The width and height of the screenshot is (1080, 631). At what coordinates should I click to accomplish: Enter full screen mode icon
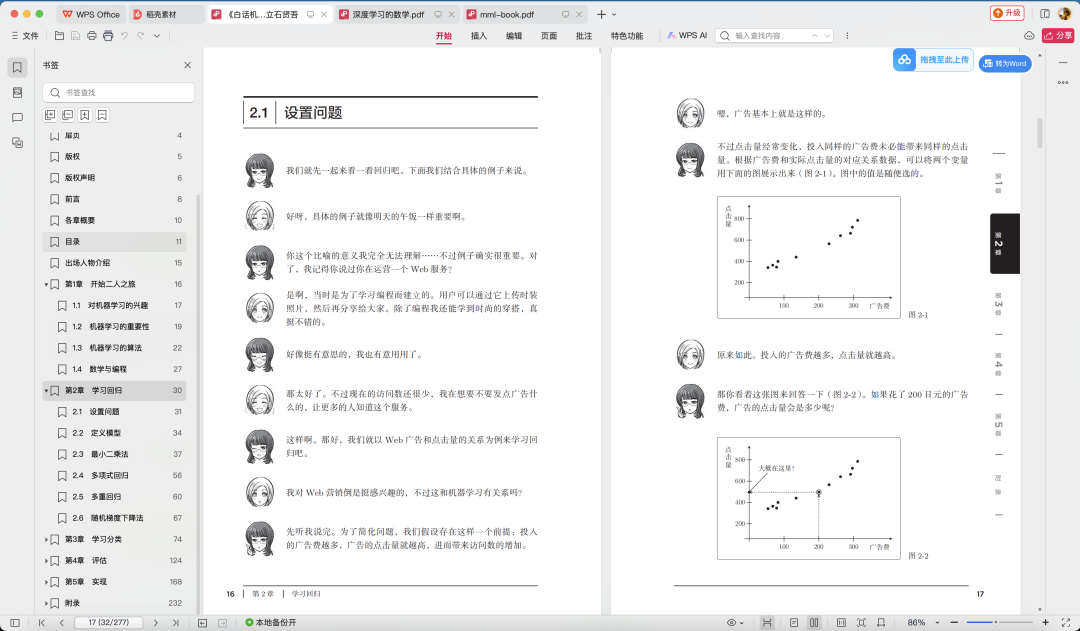click(x=1066, y=622)
